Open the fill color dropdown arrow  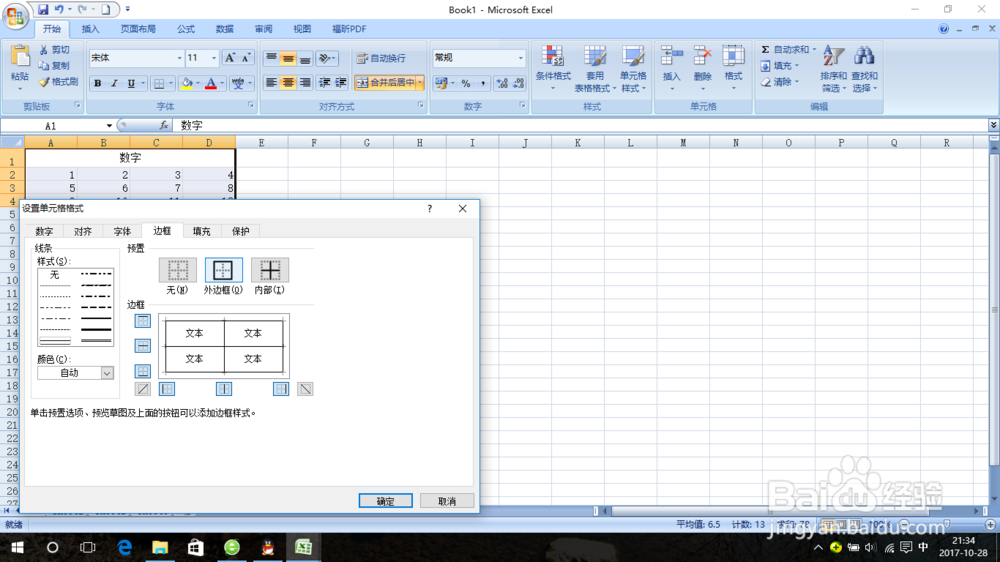198,83
